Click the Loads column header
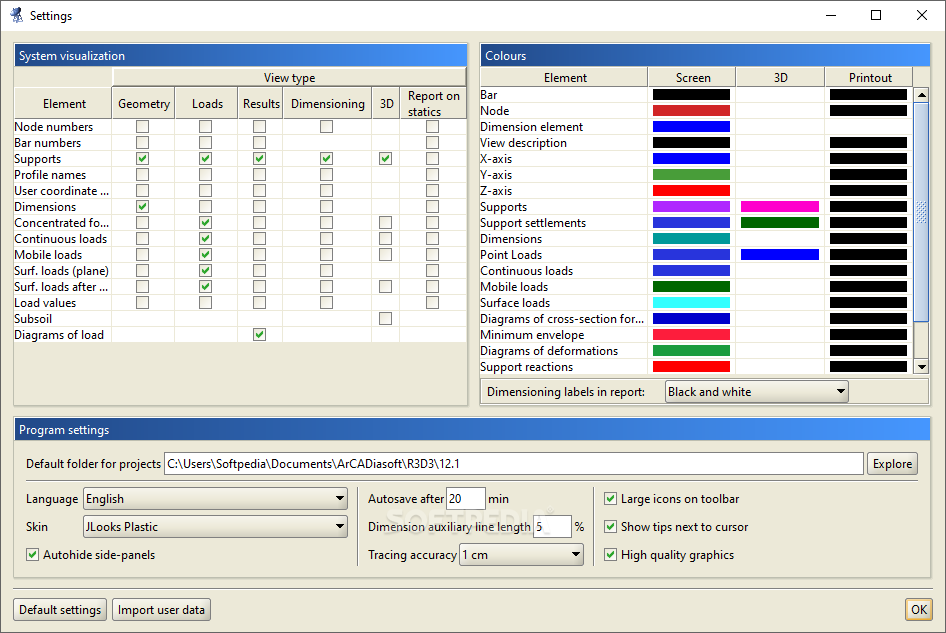Image resolution: width=946 pixels, height=633 pixels. click(x=207, y=103)
